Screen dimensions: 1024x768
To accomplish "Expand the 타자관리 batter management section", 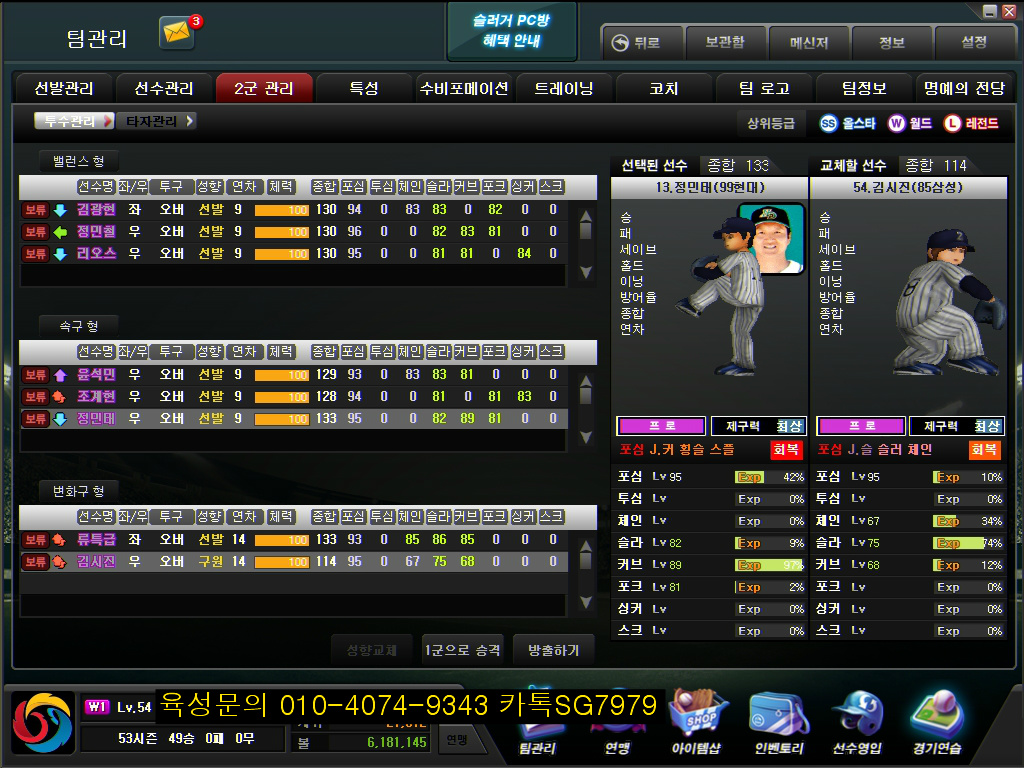I will click(157, 121).
